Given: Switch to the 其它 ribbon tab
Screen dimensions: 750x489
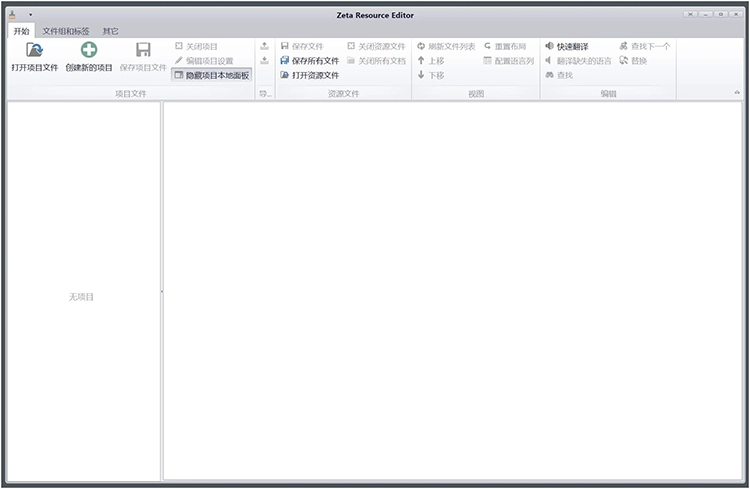Looking at the screenshot, I should 110,31.
